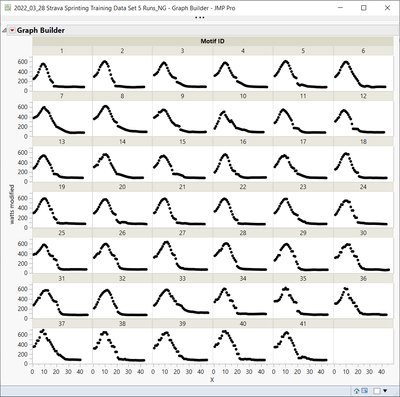Click the motif 37 panel header

pos(62,324)
